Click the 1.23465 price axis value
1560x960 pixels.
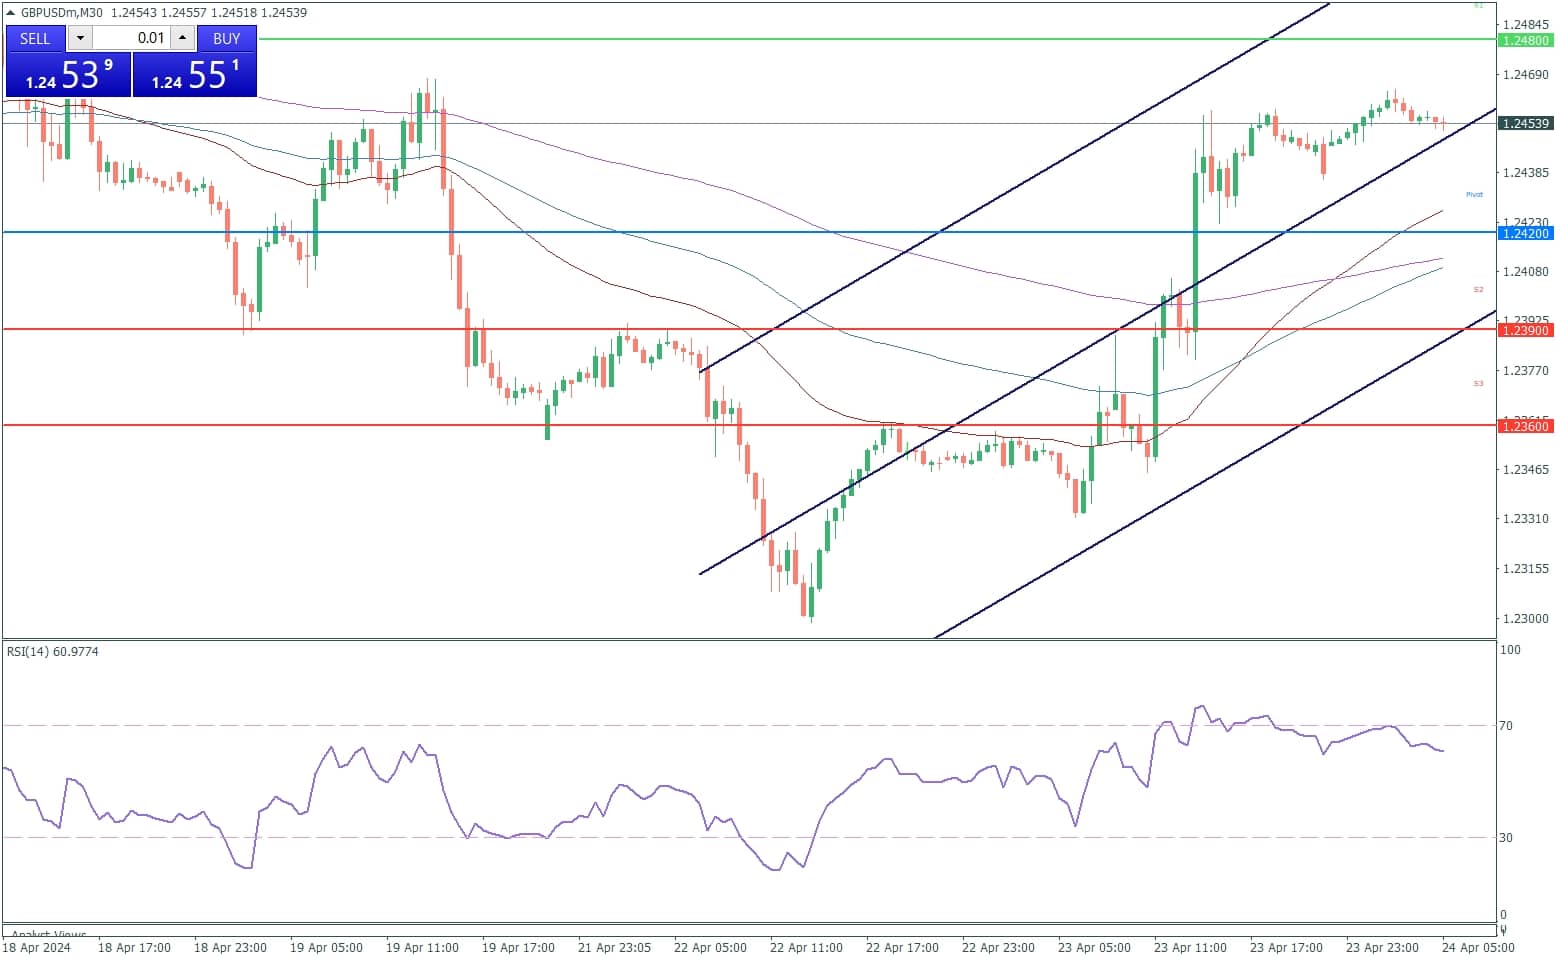(x=1526, y=469)
